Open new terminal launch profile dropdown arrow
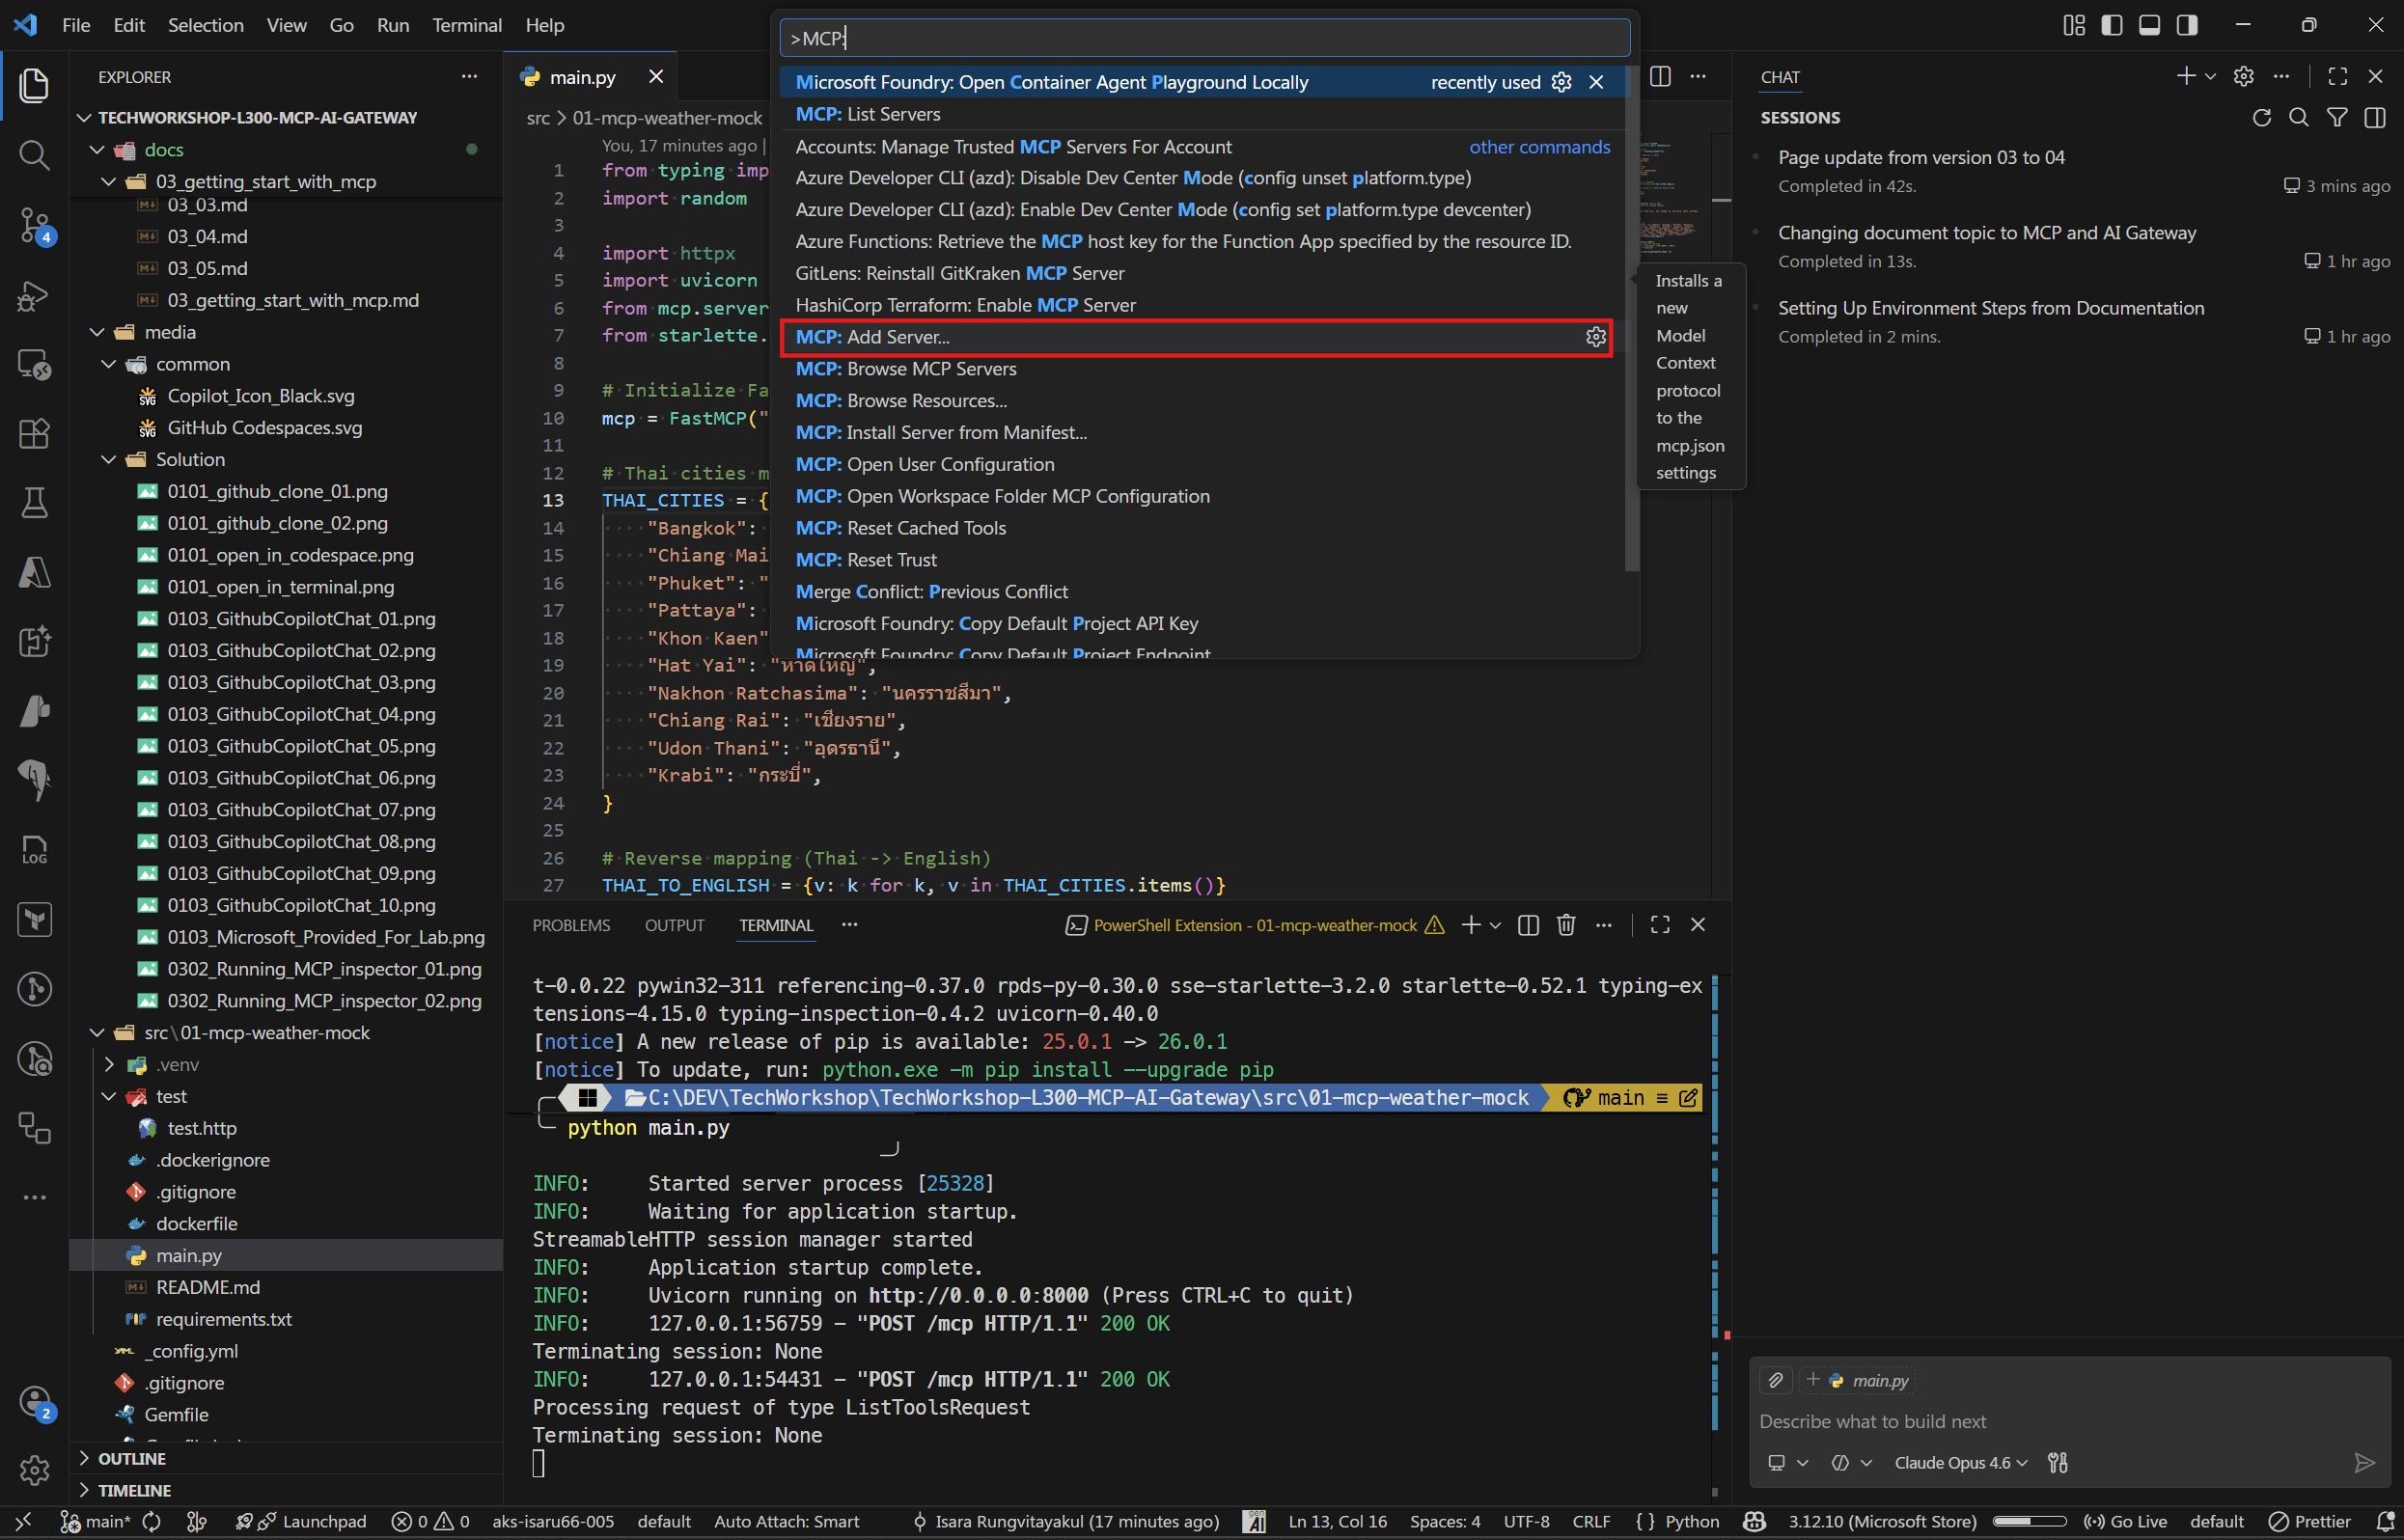 [1495, 925]
